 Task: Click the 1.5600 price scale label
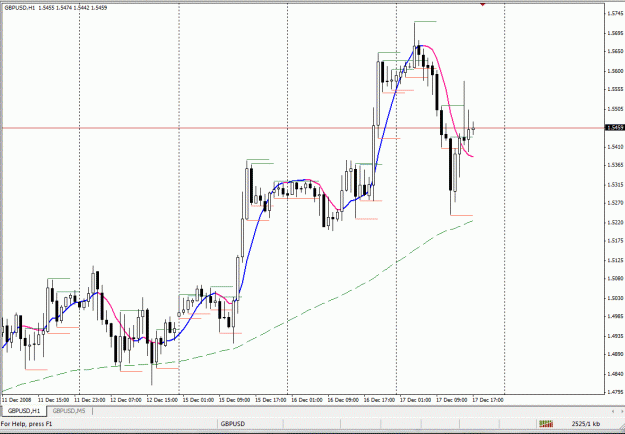615,71
